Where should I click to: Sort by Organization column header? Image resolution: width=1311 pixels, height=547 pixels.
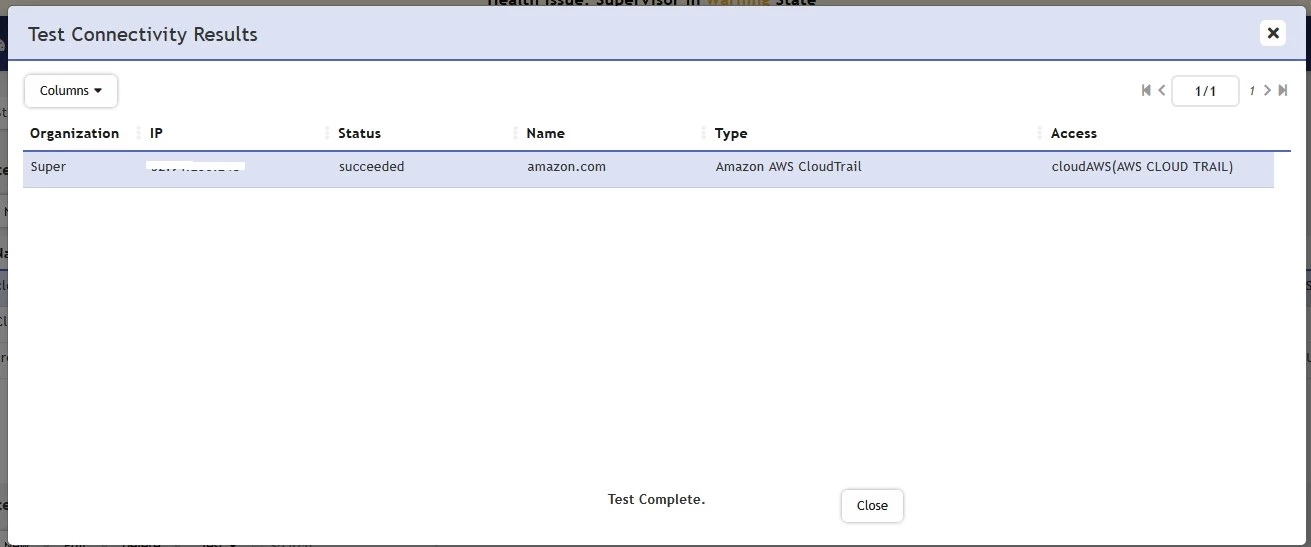coord(74,133)
